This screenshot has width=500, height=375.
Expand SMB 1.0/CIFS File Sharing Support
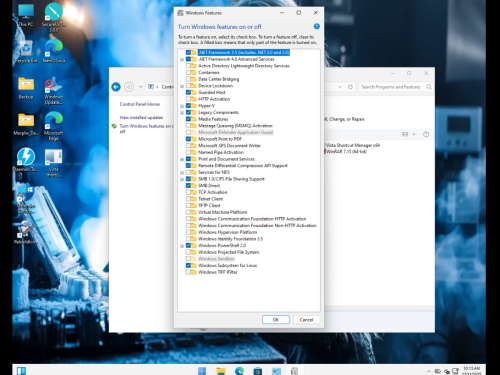(x=182, y=179)
